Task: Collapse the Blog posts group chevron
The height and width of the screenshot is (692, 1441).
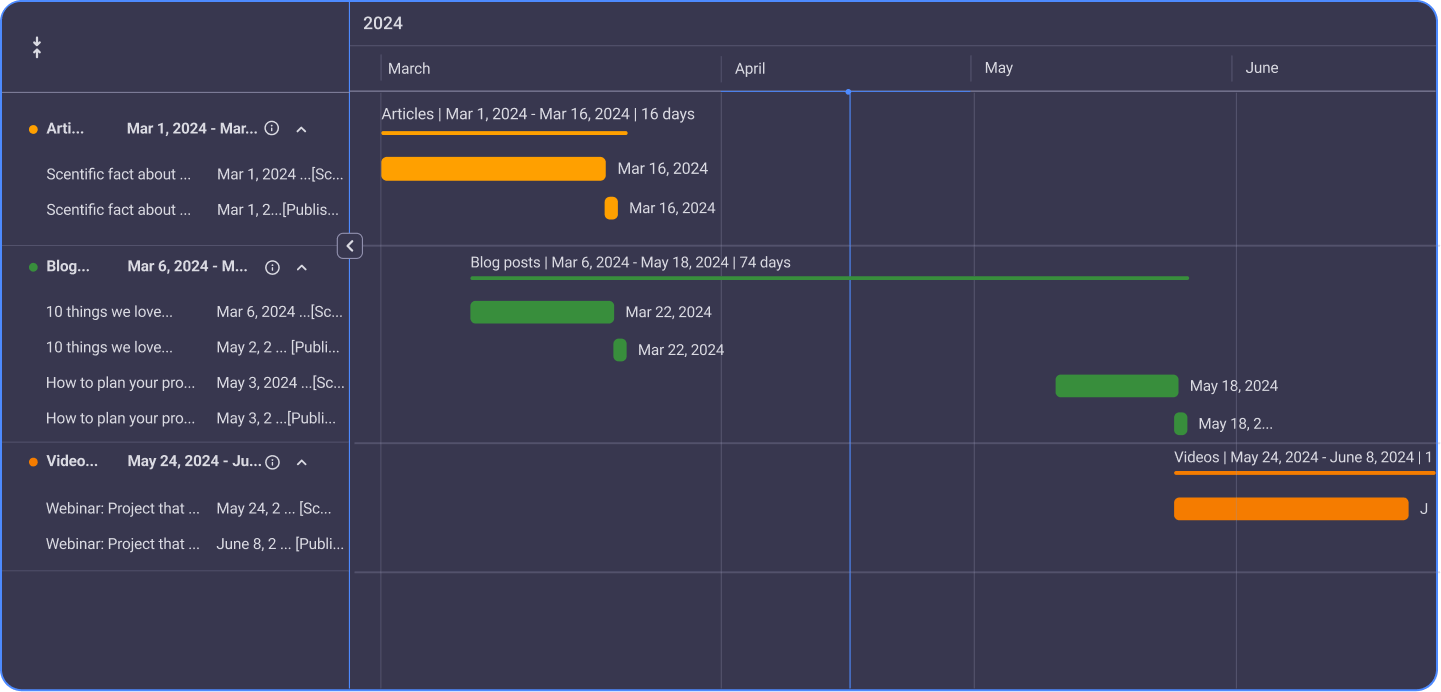Action: [301, 267]
